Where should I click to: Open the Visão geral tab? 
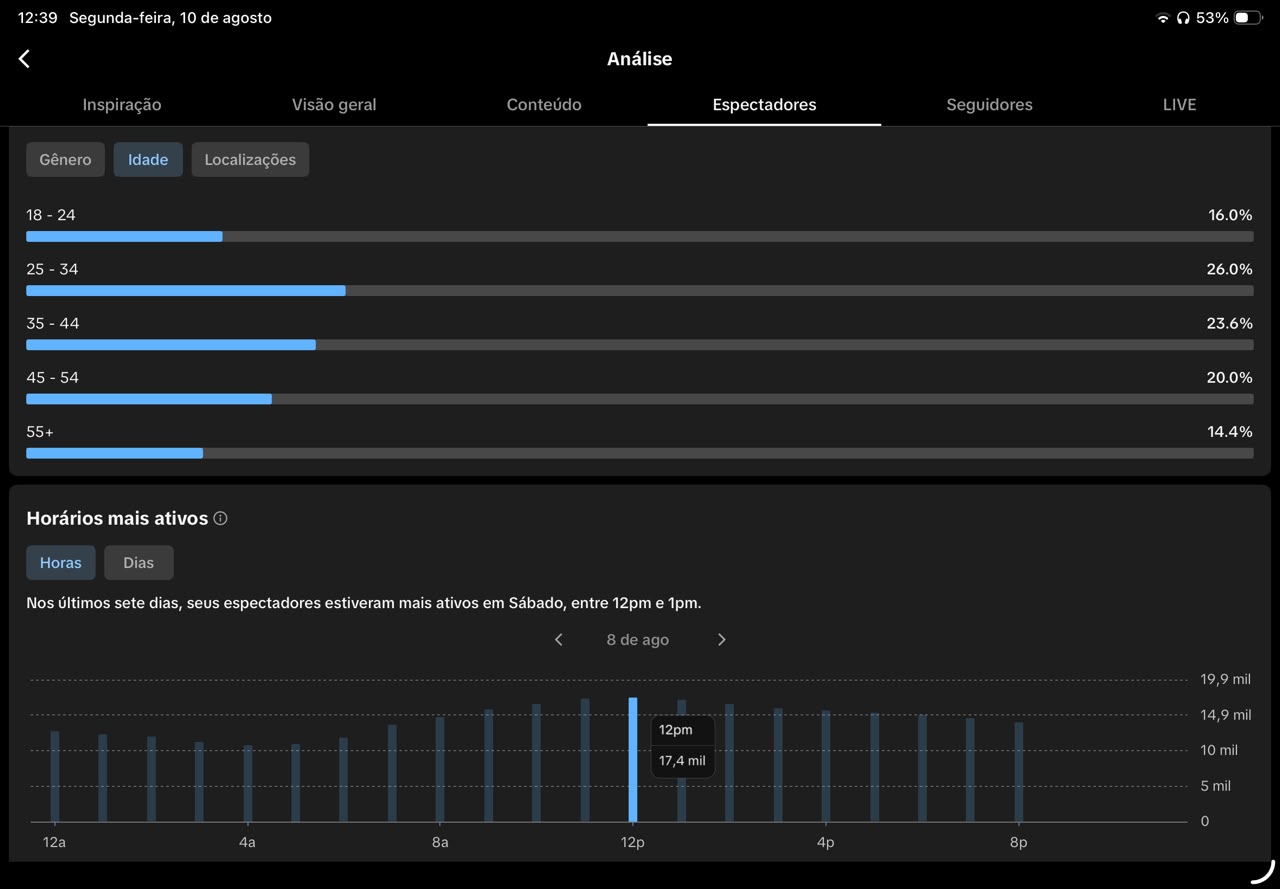coord(334,105)
